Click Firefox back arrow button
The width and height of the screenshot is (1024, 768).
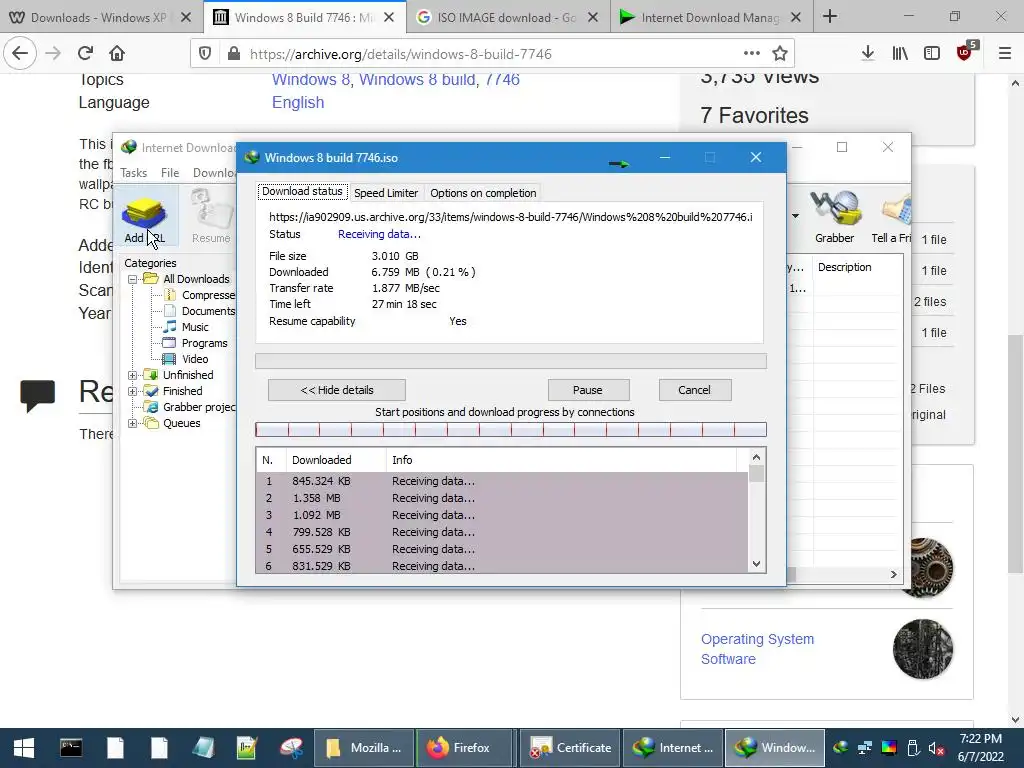click(20, 54)
